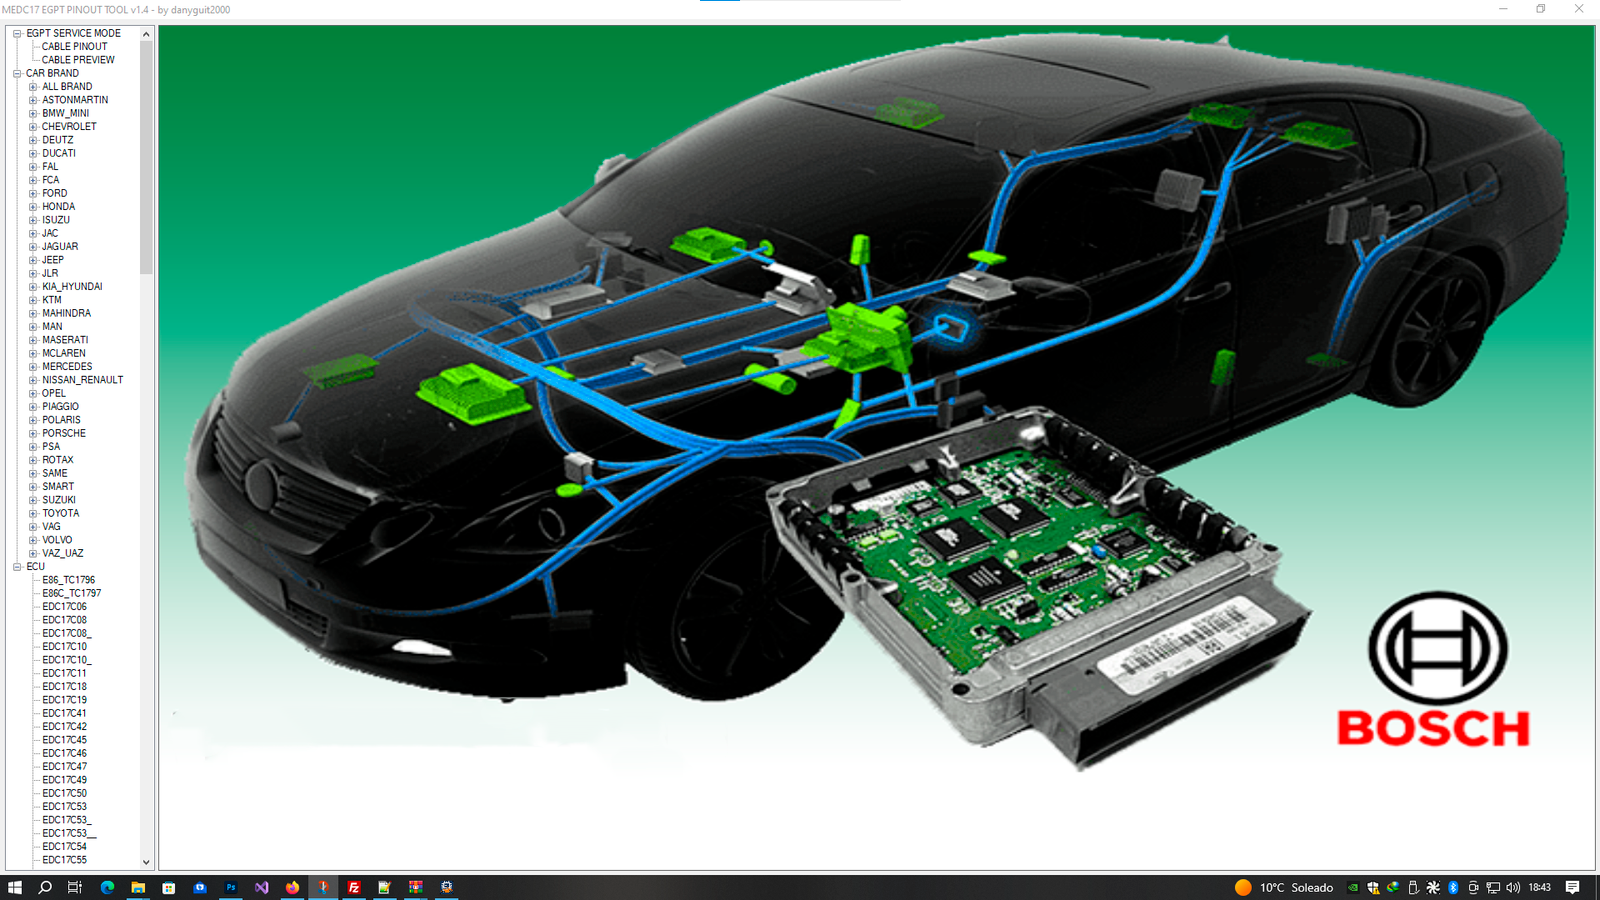This screenshot has height=900, width=1600.
Task: Expand the VAG brand node
Action: [33, 527]
